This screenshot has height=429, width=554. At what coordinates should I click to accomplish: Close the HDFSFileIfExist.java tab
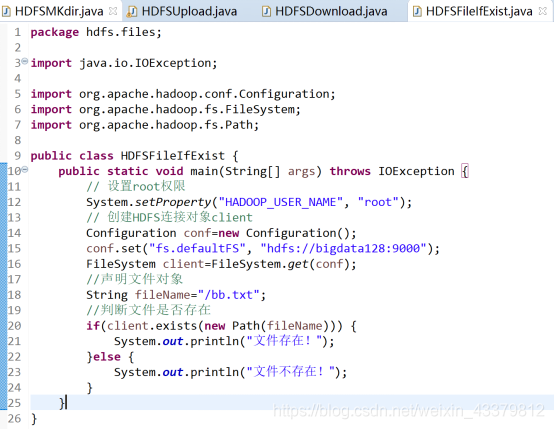point(543,11)
